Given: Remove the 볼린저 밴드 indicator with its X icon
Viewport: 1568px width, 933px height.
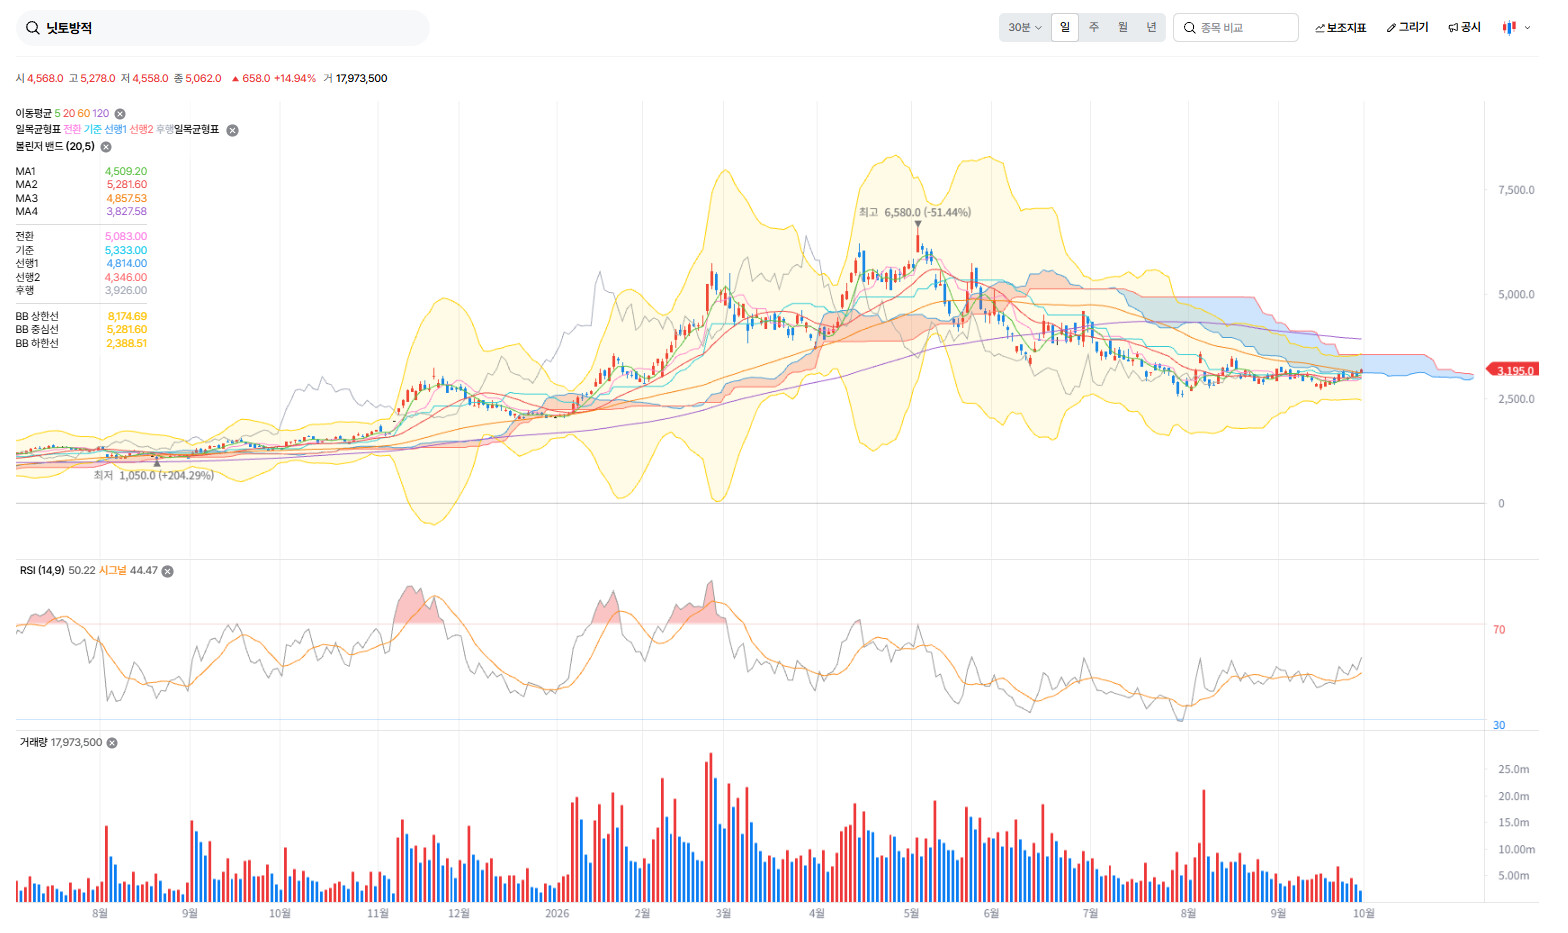Looking at the screenshot, I should 106,147.
